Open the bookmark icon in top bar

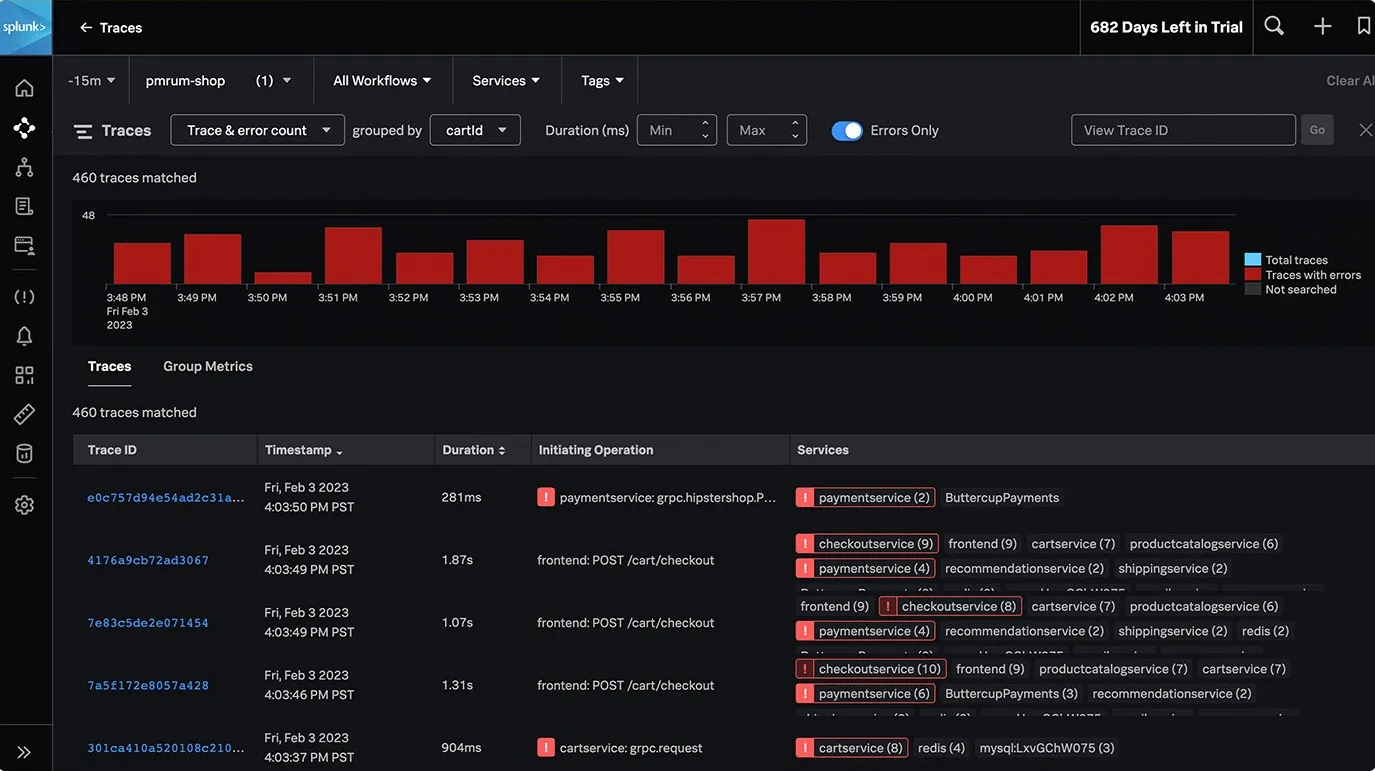point(1365,26)
